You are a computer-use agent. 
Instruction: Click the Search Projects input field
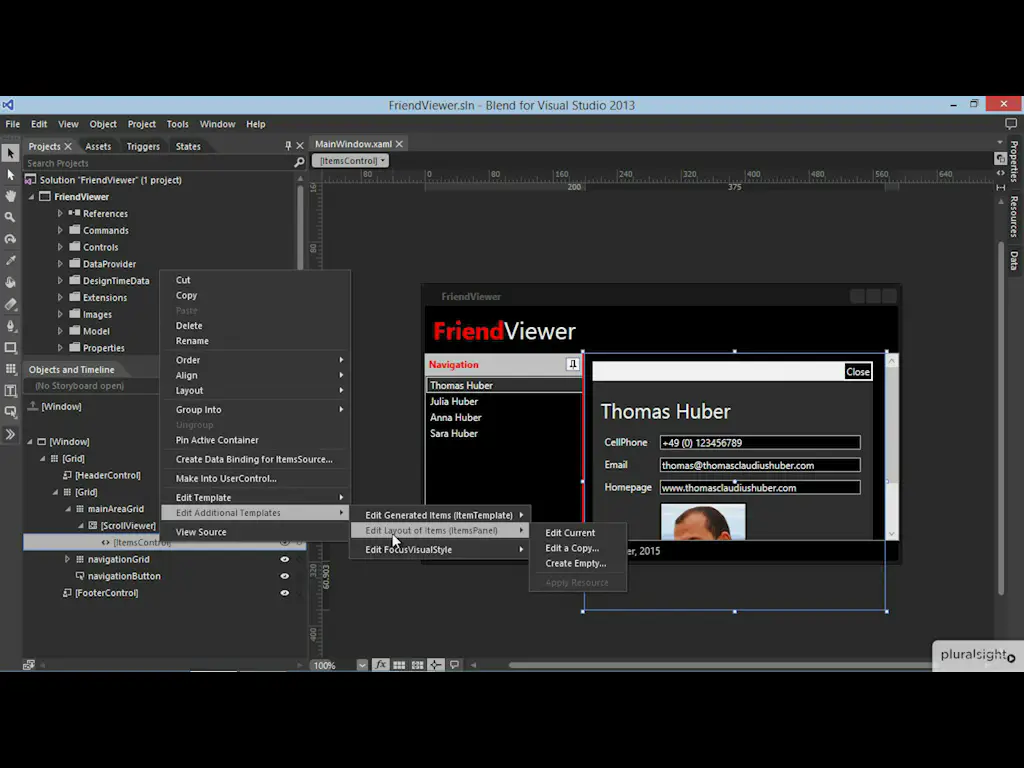(x=159, y=163)
